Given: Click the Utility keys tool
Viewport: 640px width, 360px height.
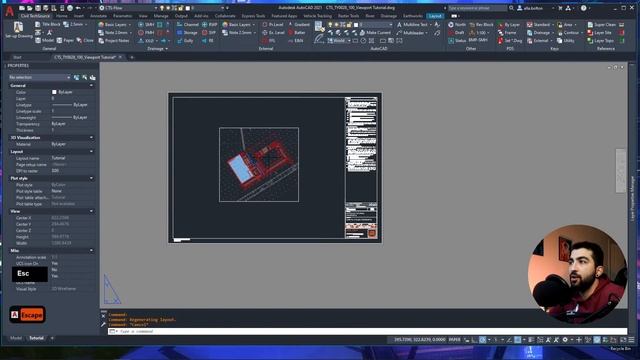Looking at the screenshot, I should pos(566,40).
